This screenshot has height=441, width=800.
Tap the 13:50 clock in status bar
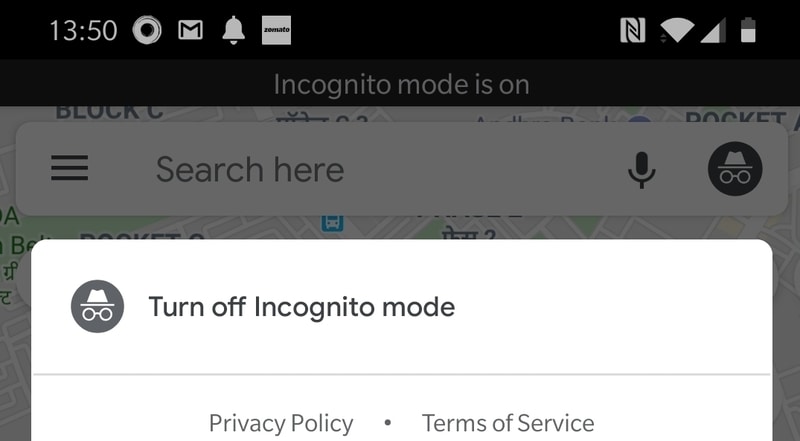[83, 31]
